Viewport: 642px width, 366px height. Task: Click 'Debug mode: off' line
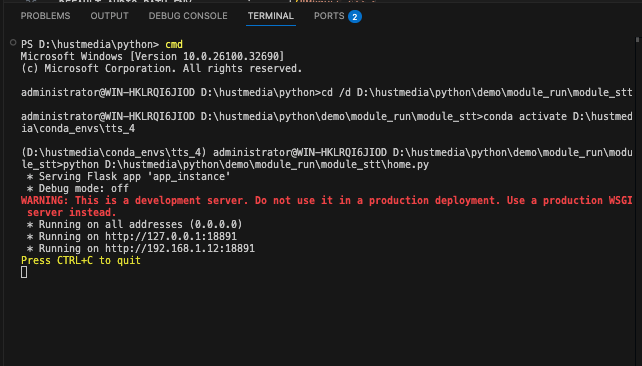[x=78, y=189]
